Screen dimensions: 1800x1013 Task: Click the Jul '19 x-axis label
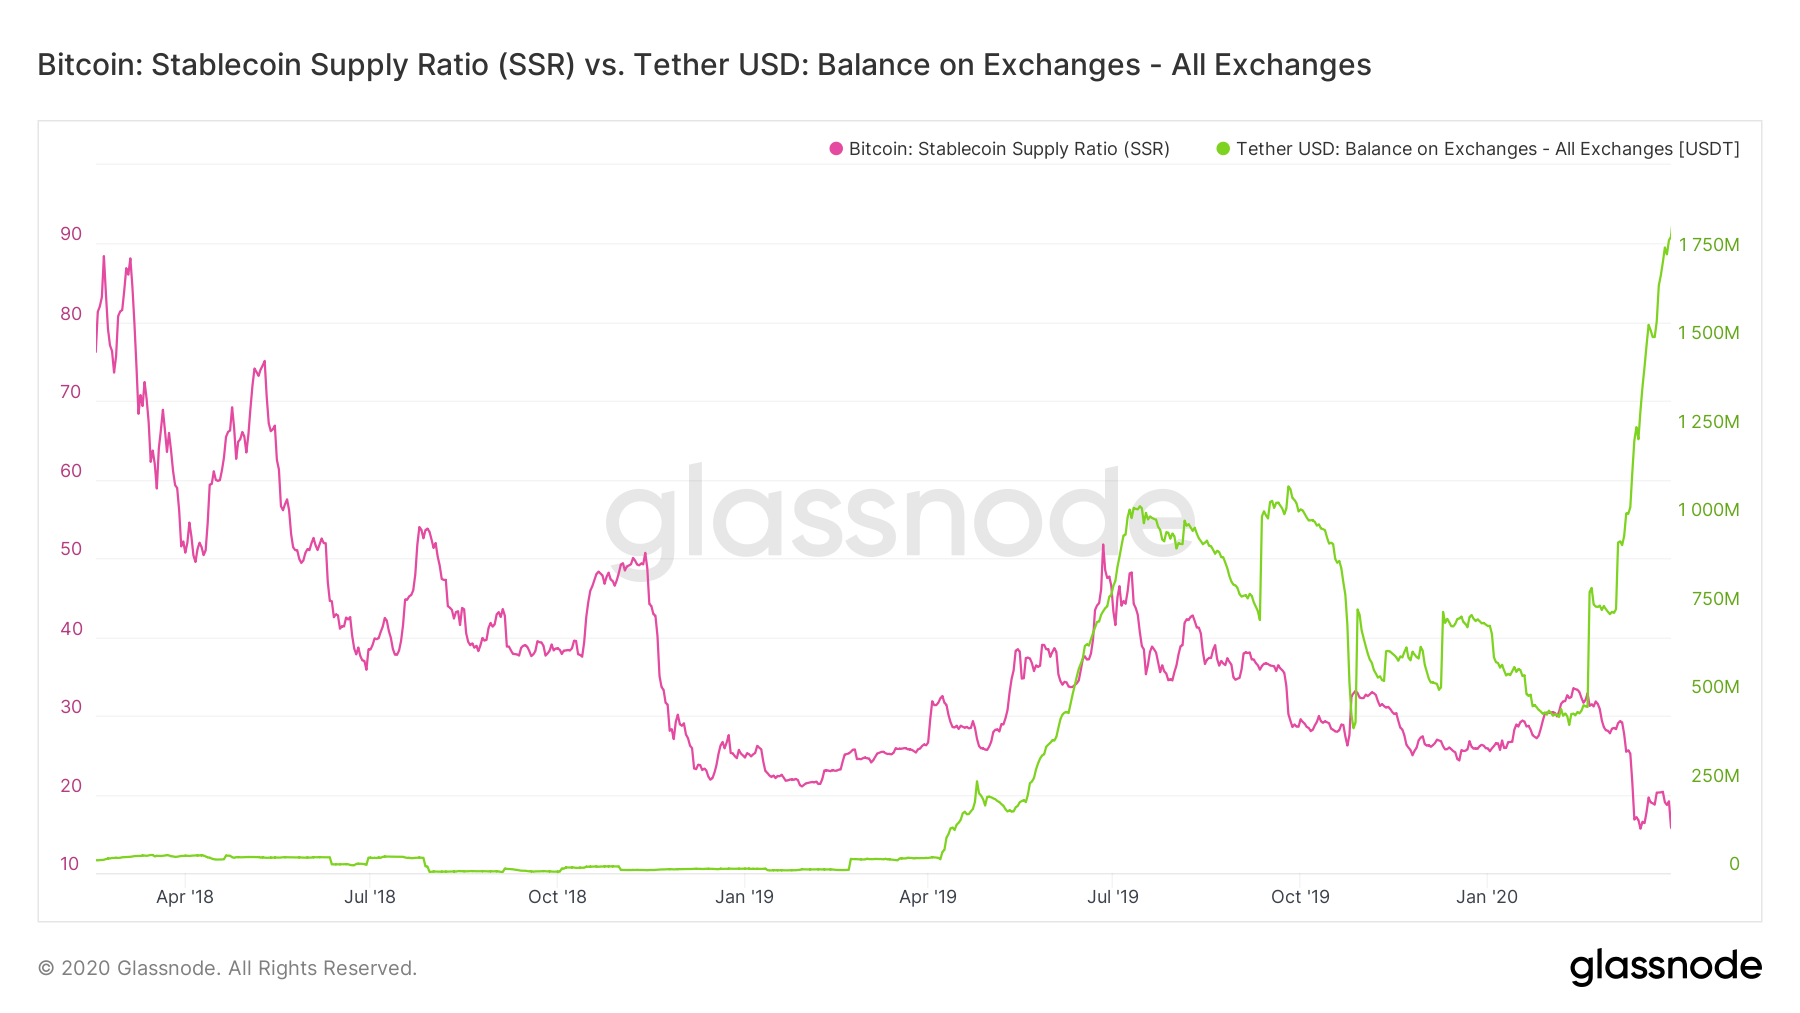(x=1113, y=897)
